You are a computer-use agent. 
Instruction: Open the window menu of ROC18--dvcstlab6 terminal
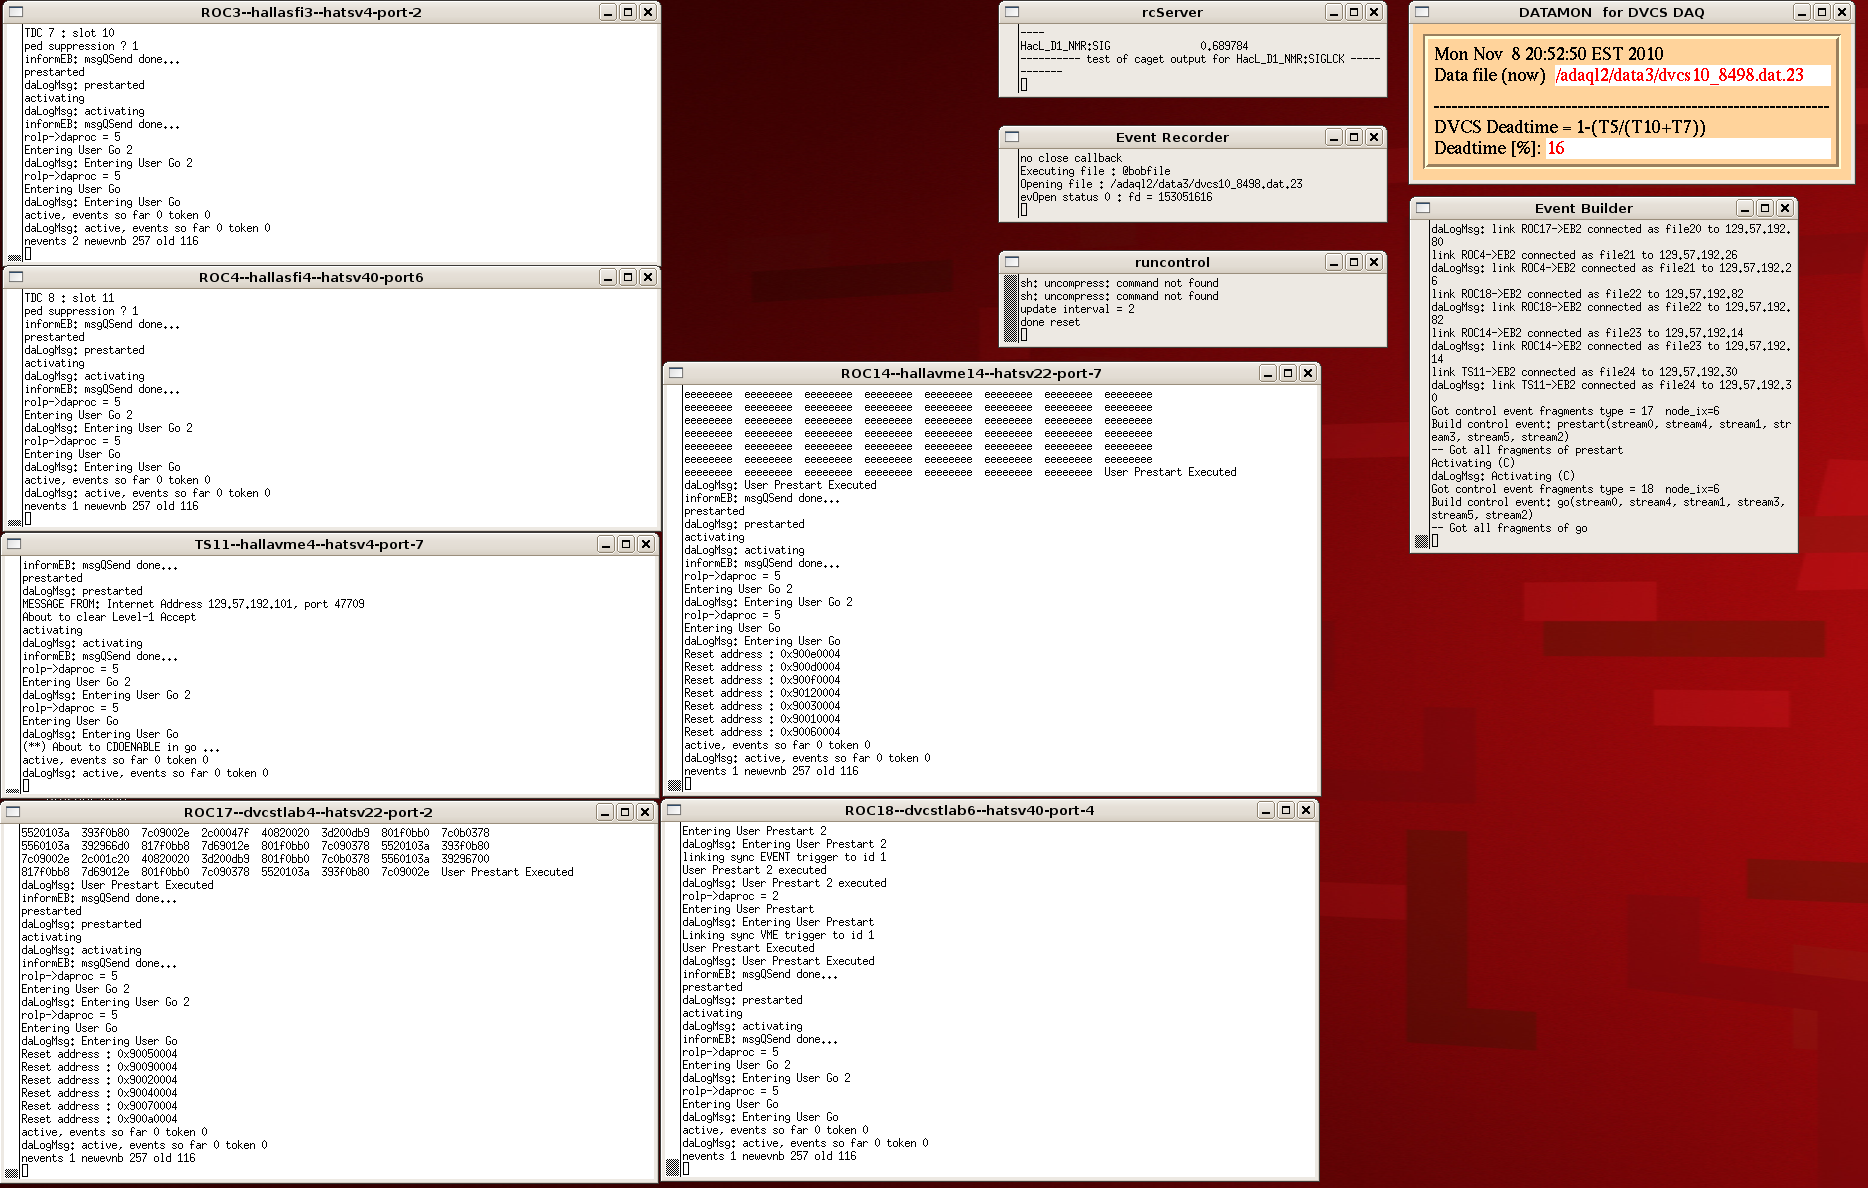674,810
